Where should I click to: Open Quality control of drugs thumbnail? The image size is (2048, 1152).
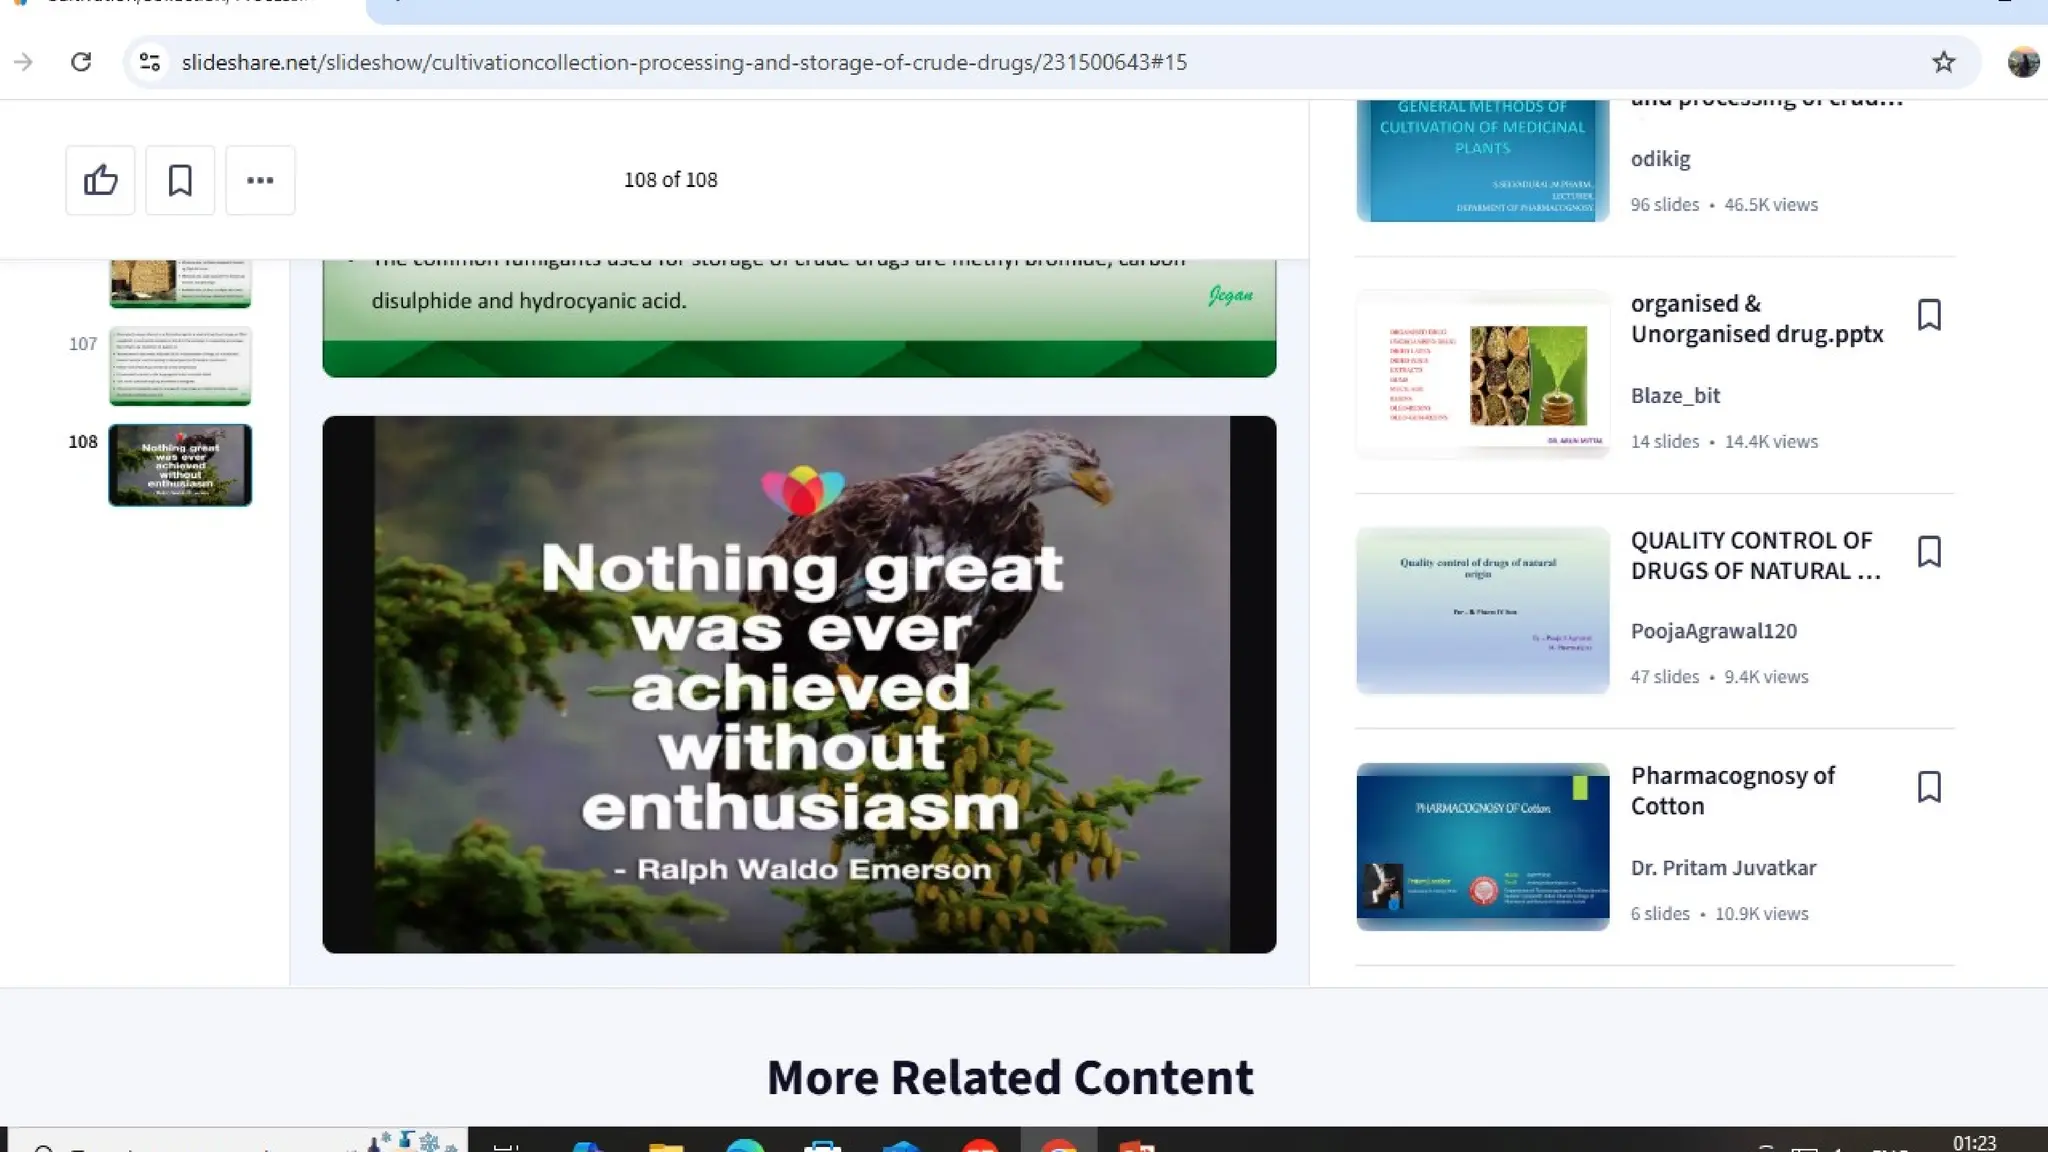click(1482, 610)
